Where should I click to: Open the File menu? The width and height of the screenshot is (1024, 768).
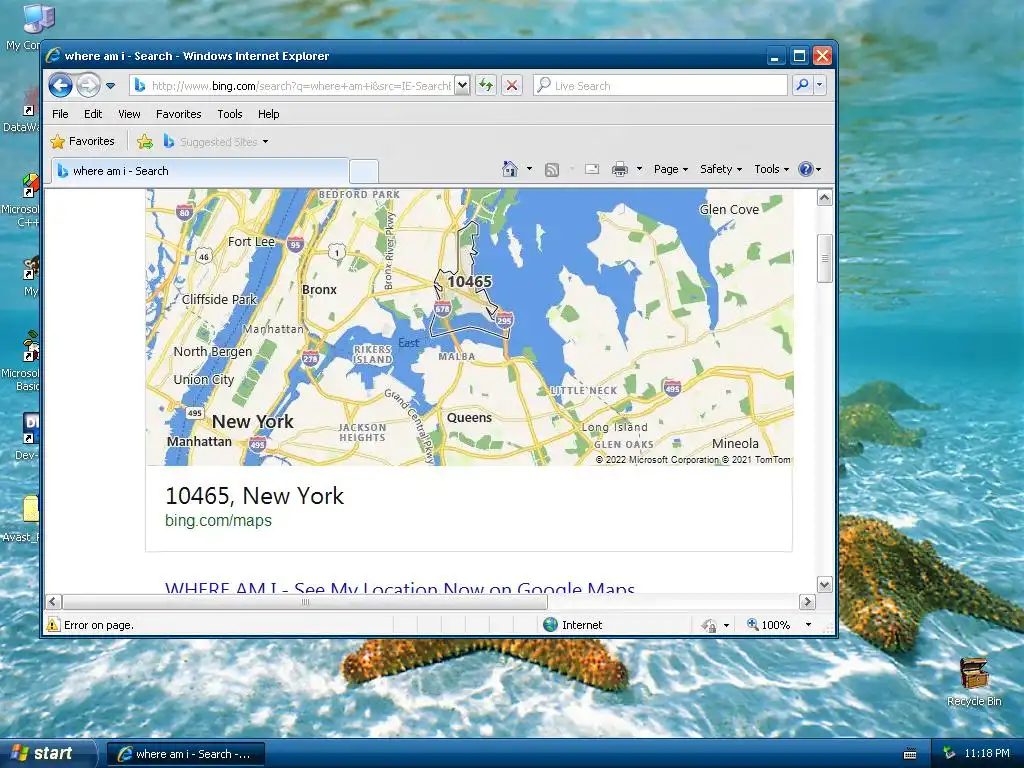pos(60,114)
